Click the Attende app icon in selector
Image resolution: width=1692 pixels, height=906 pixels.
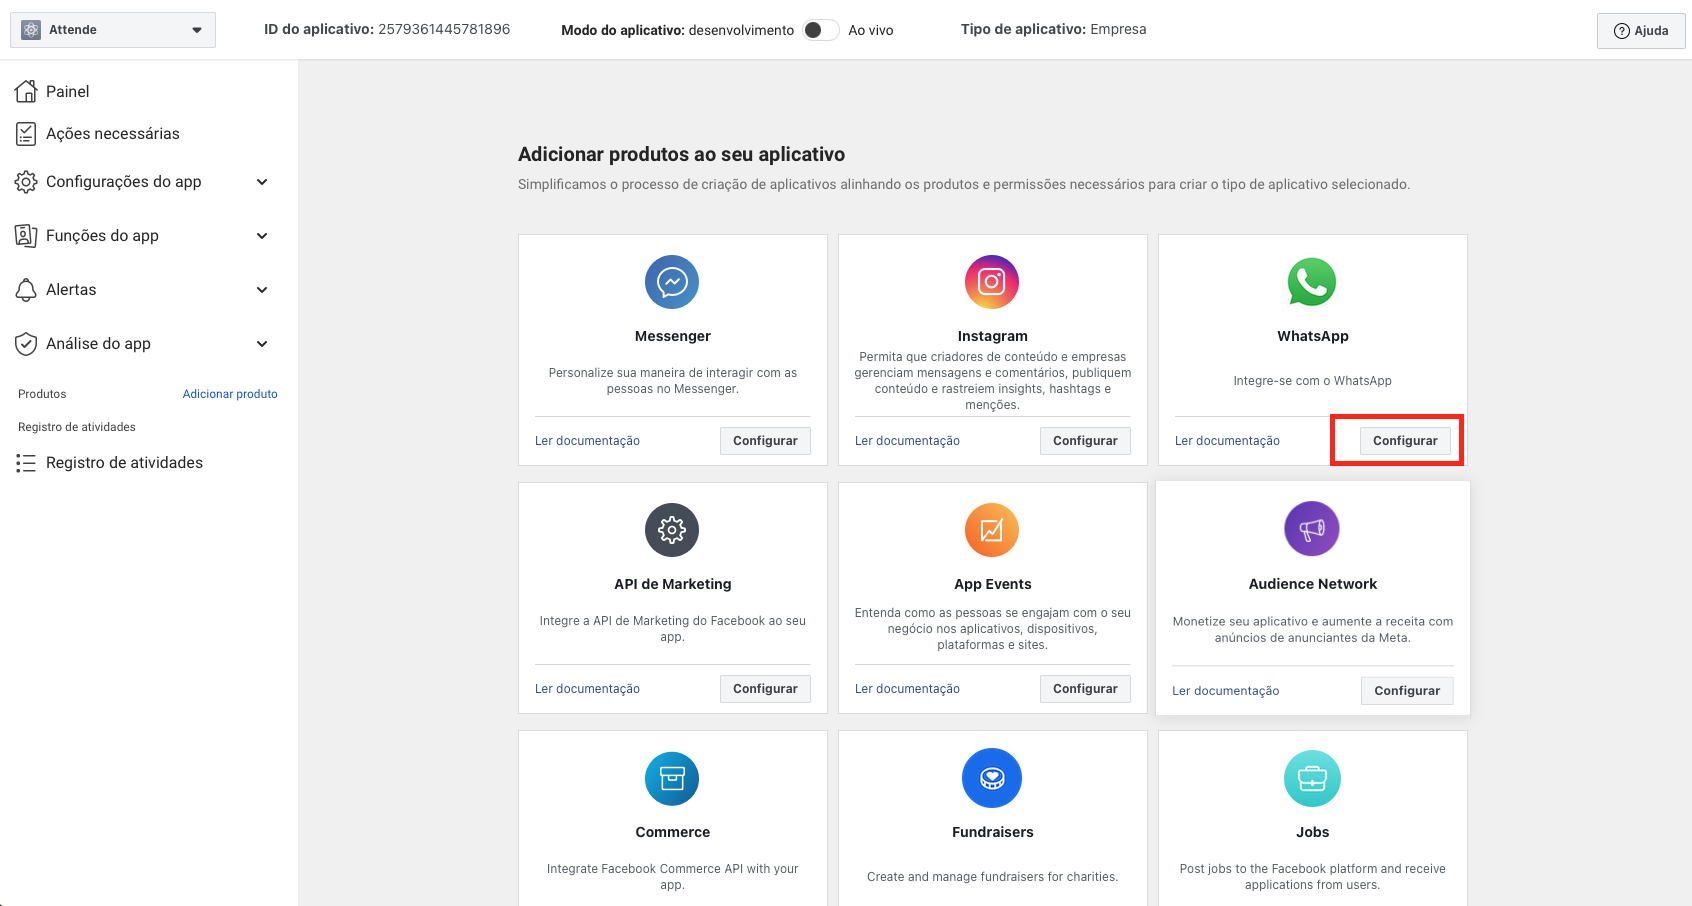[x=31, y=30]
